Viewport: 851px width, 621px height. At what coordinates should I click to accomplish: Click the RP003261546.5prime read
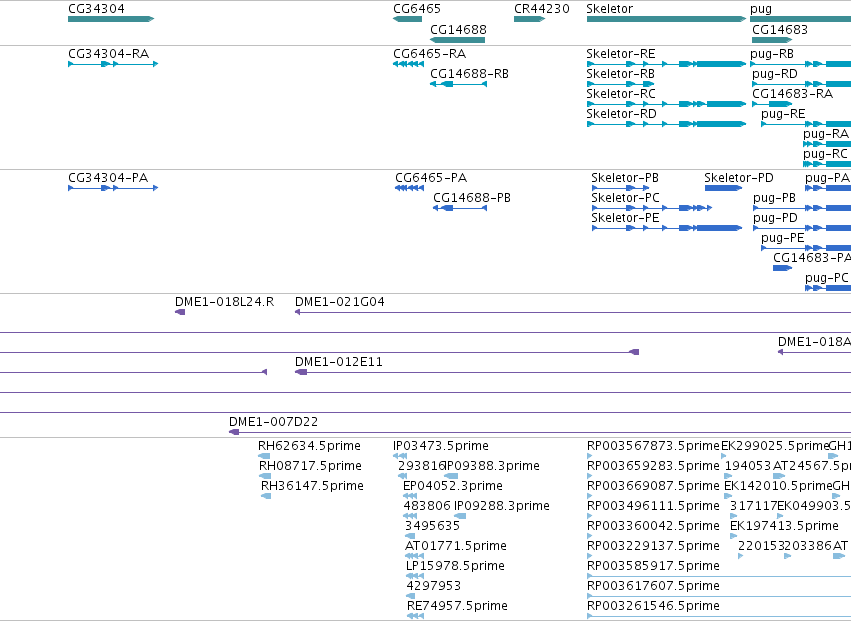click(719, 616)
